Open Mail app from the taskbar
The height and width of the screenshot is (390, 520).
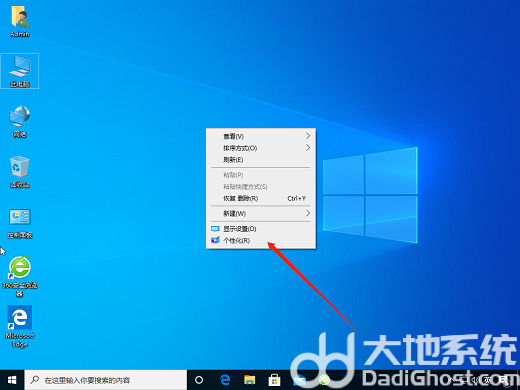299,380
